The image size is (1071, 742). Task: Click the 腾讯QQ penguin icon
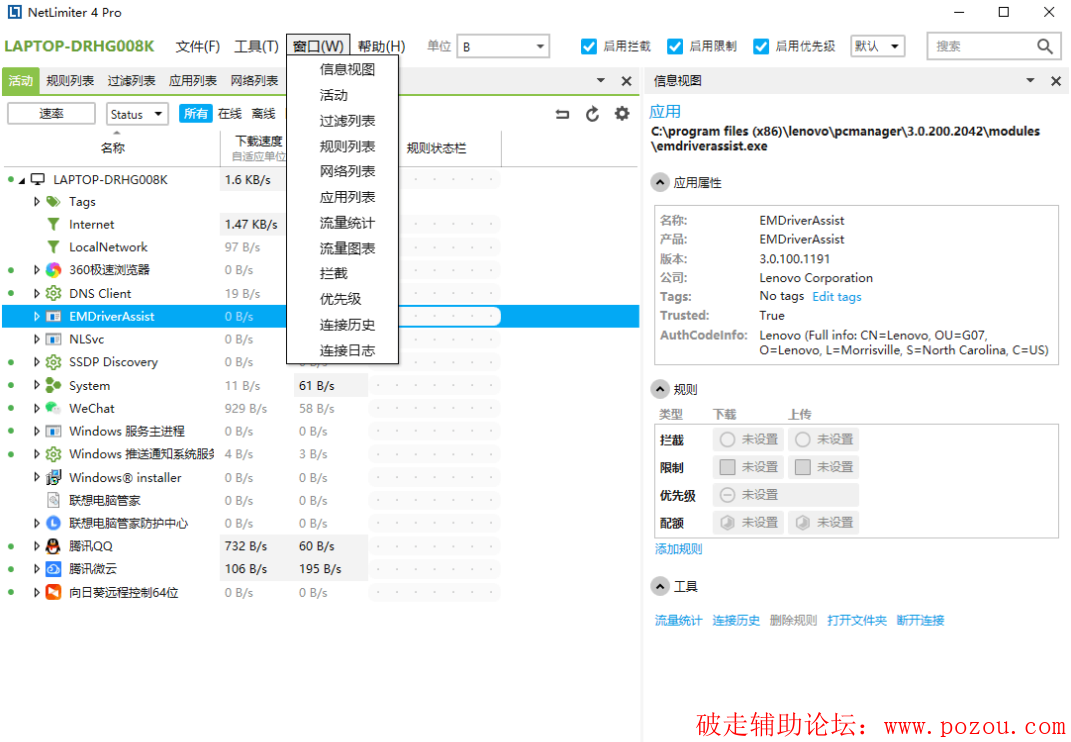[x=53, y=546]
